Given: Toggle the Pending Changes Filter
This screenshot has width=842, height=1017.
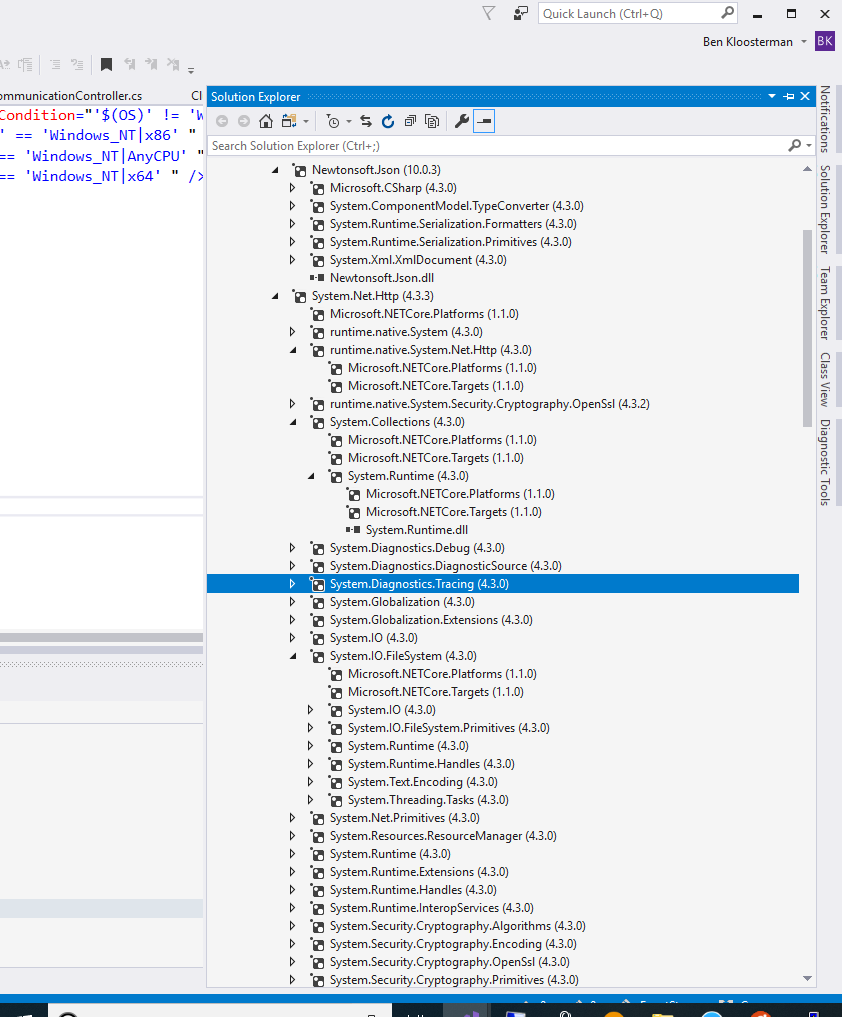Looking at the screenshot, I should tap(333, 121).
